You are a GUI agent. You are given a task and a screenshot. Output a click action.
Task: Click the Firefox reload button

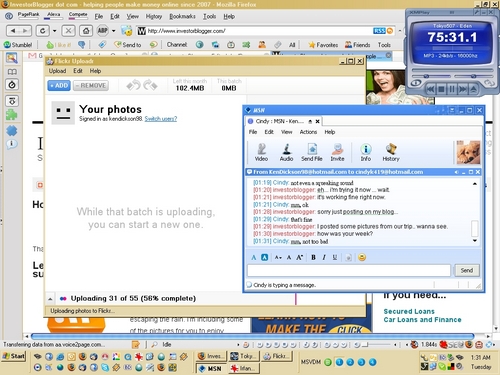coord(42,31)
